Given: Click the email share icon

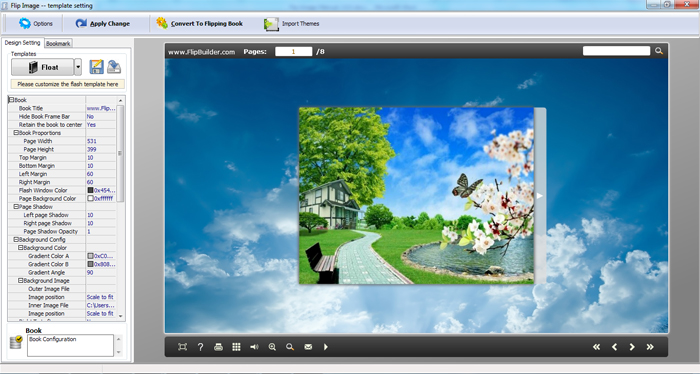Looking at the screenshot, I should coord(308,347).
